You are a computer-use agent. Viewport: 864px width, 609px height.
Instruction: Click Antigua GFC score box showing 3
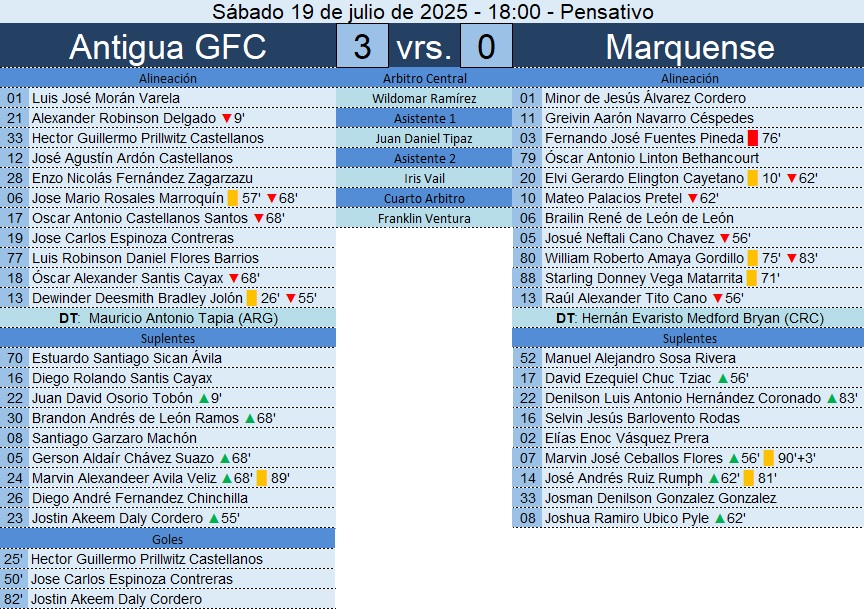[362, 47]
